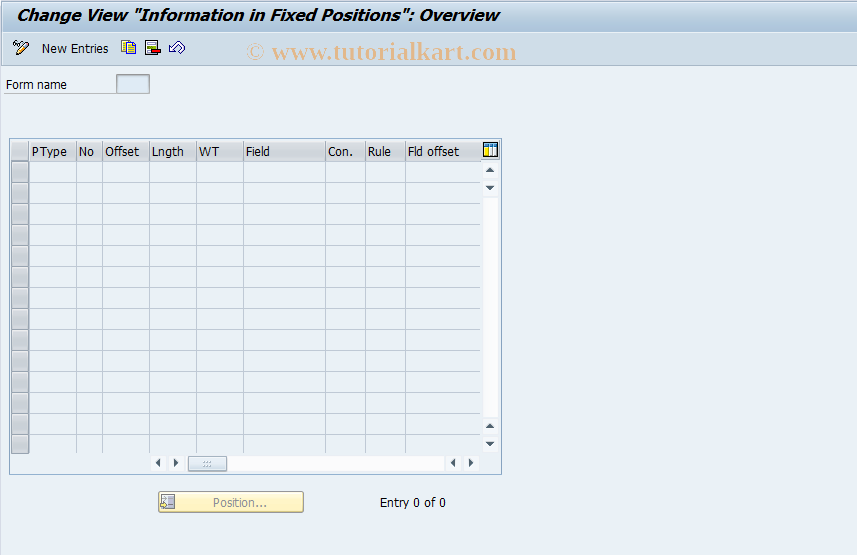
Task: Click the display/change toggle pencil icon
Action: coord(21,48)
